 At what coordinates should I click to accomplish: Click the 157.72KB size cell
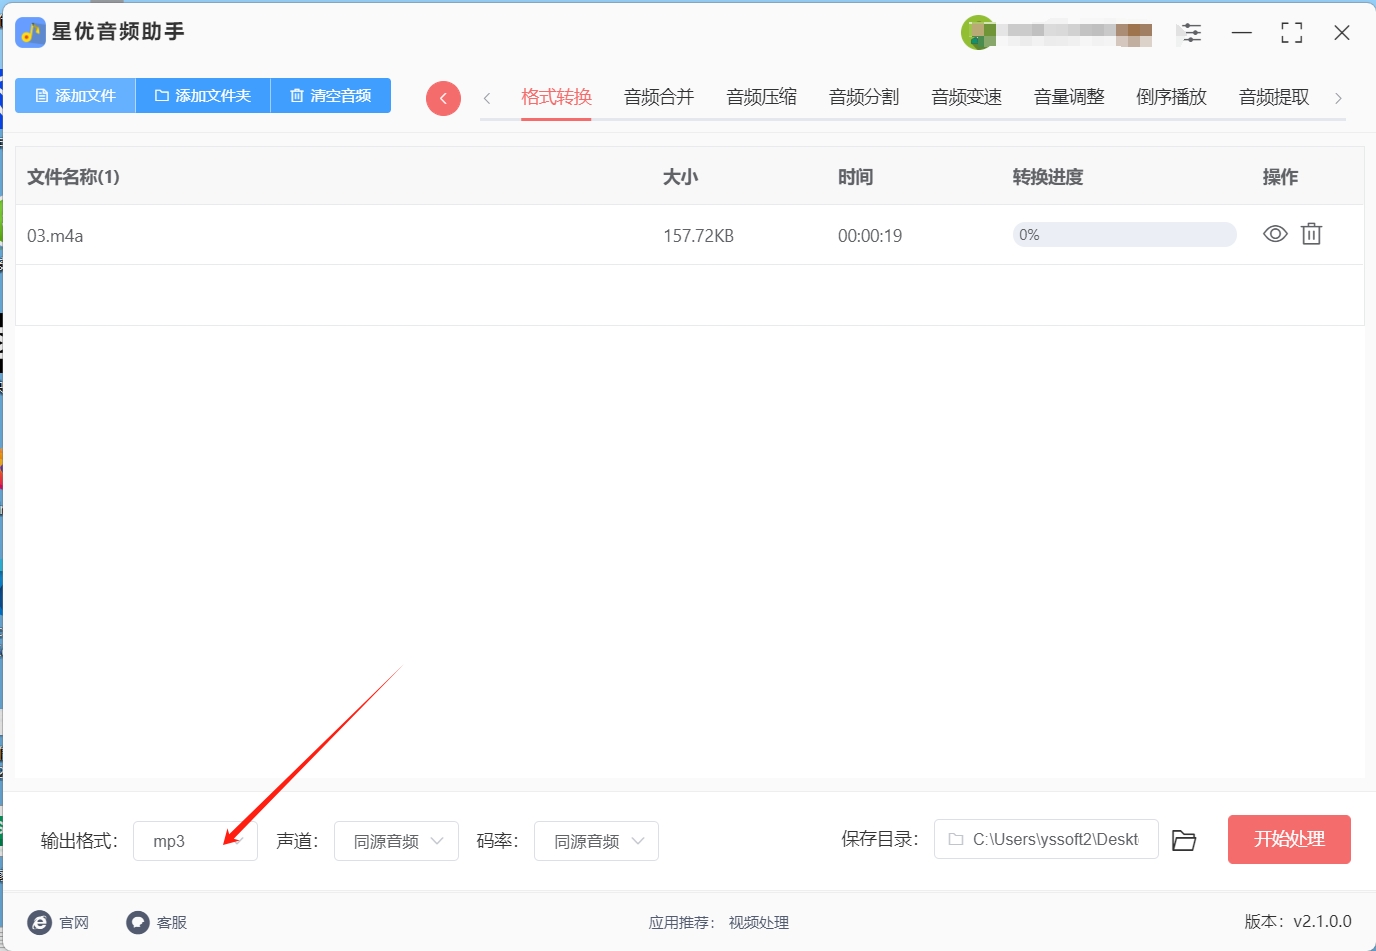click(x=698, y=236)
